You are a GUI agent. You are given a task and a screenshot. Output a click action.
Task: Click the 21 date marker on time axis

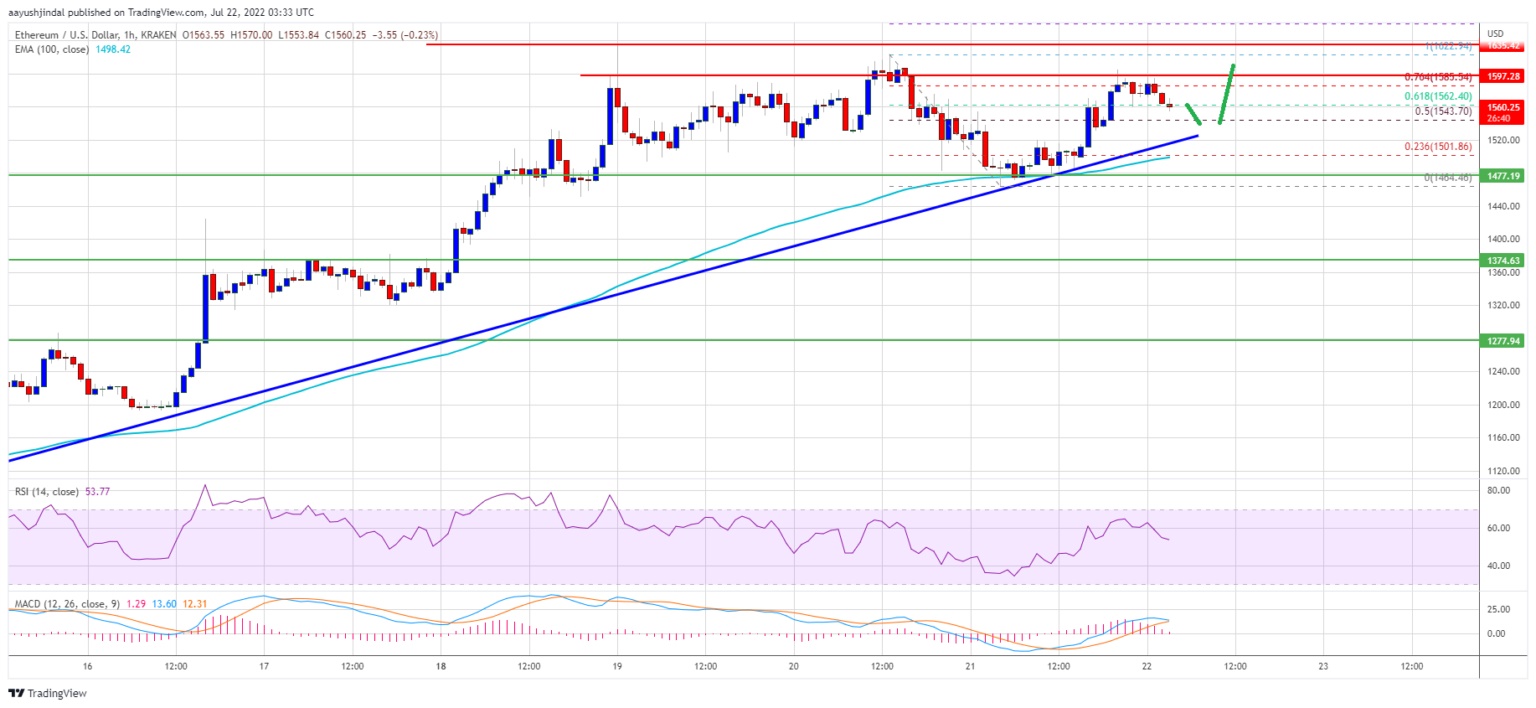970,665
